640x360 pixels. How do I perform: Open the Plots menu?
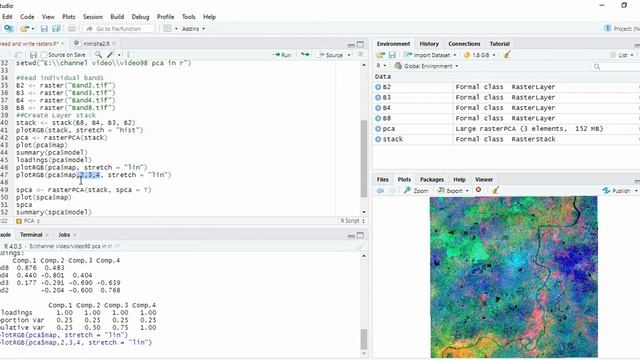pyautogui.click(x=69, y=17)
